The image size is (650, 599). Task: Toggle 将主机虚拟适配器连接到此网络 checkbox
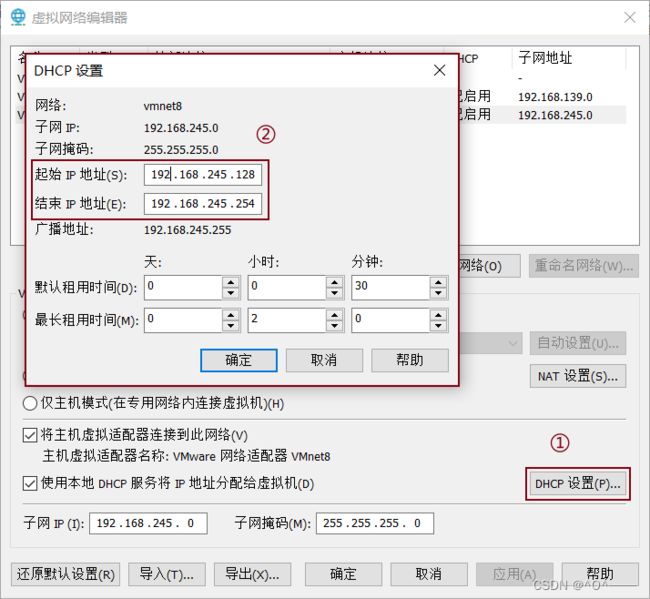pos(30,435)
